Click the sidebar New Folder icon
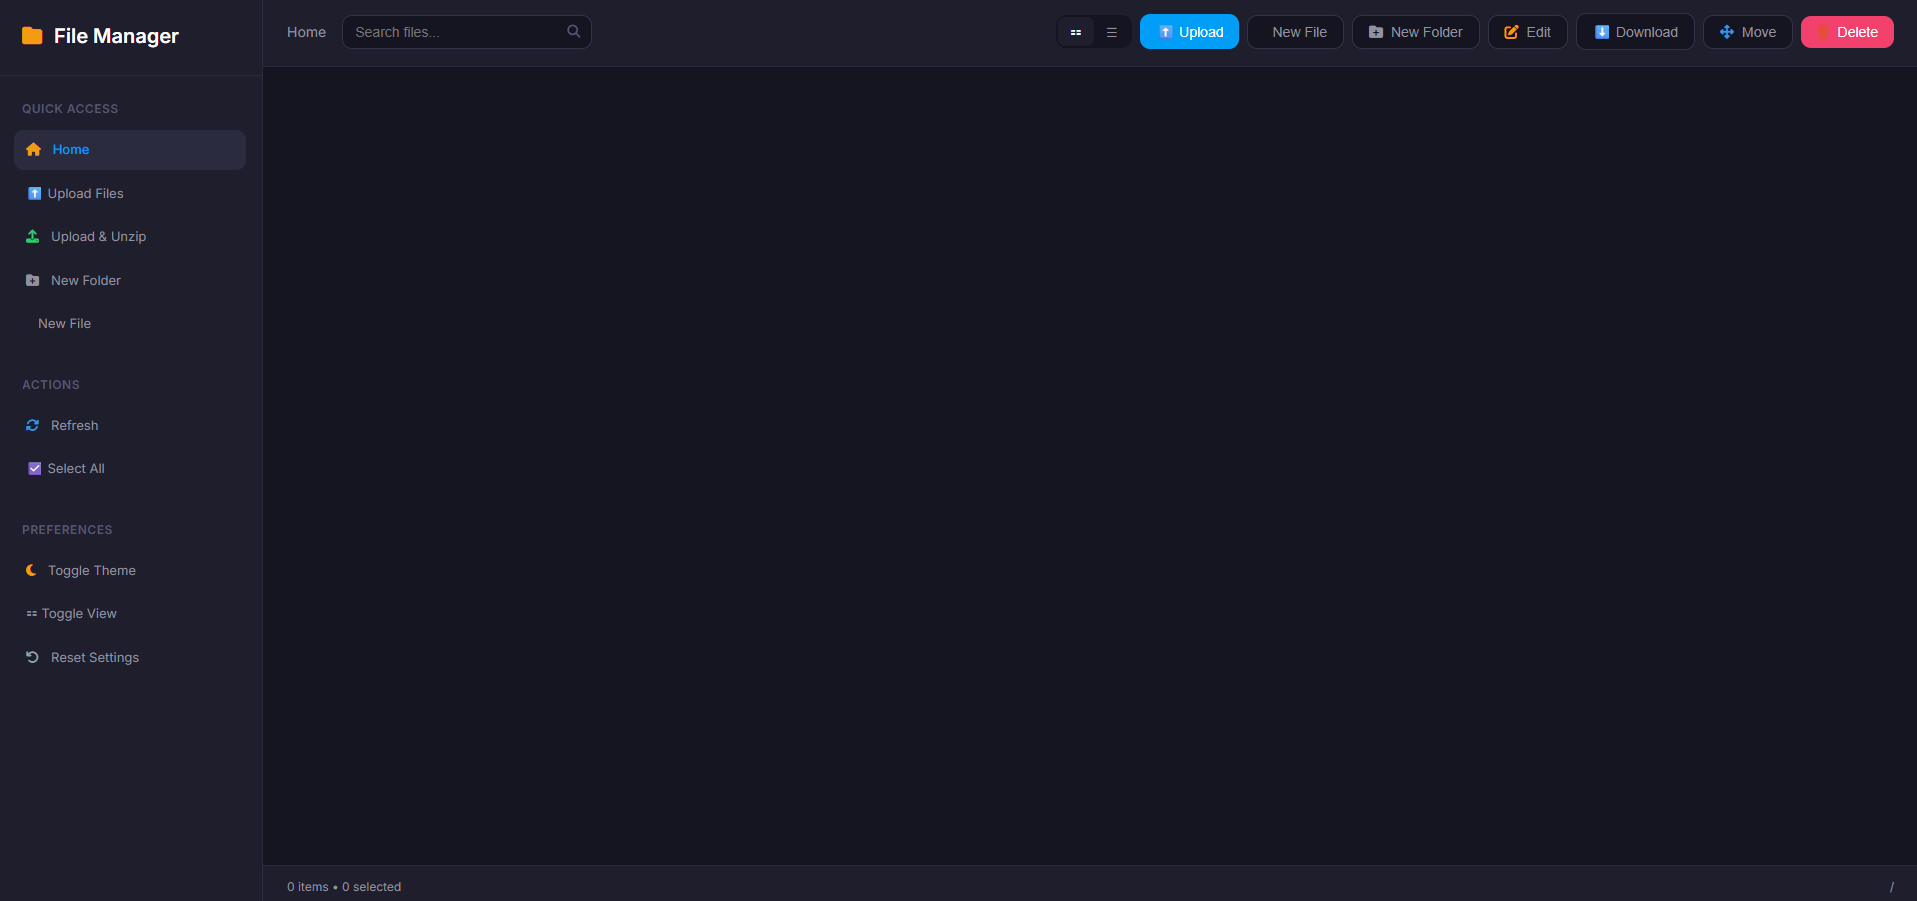Screen dimensions: 1917x901 click(x=33, y=281)
